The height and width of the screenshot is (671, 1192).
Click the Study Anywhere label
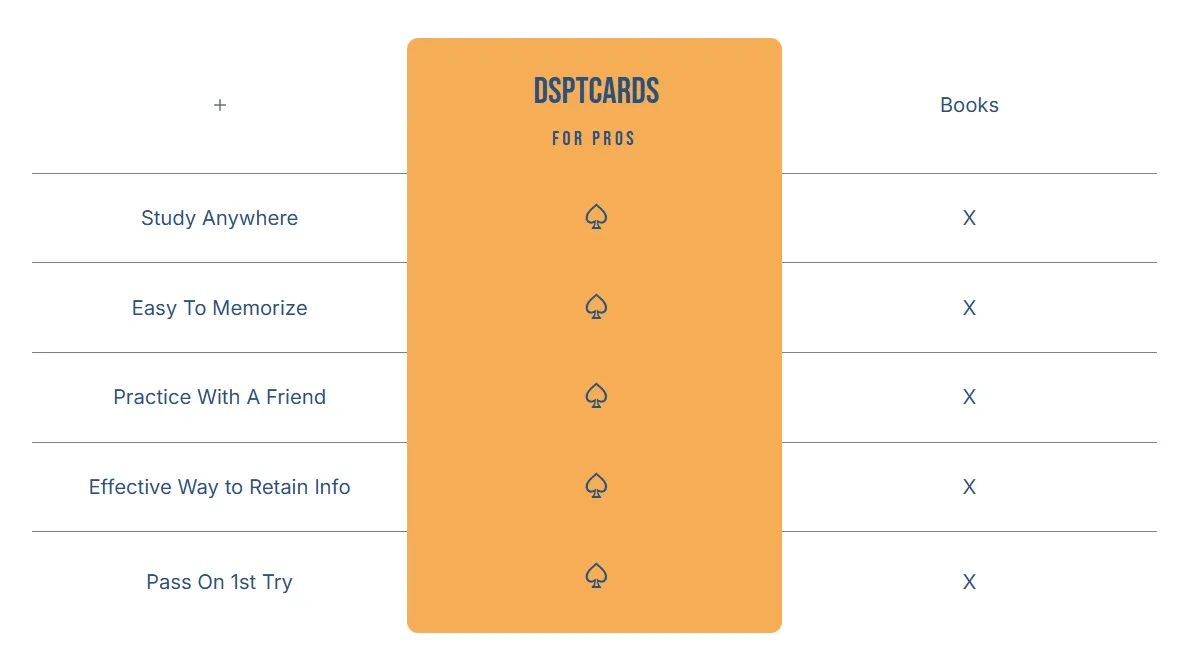(x=220, y=218)
